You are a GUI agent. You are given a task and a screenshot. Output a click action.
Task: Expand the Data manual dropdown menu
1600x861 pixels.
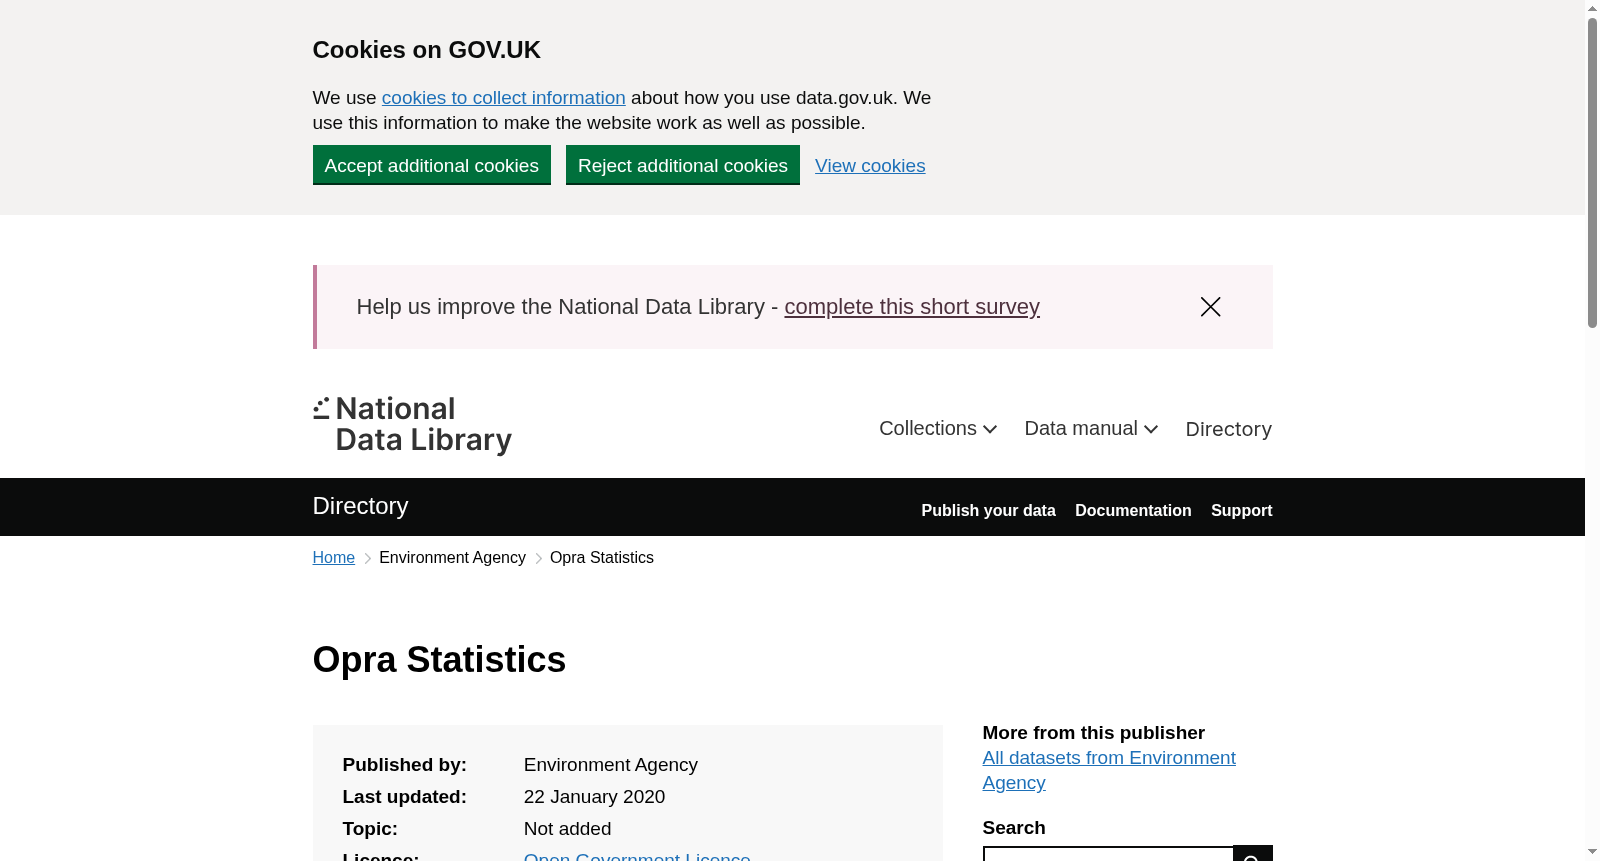click(1091, 429)
